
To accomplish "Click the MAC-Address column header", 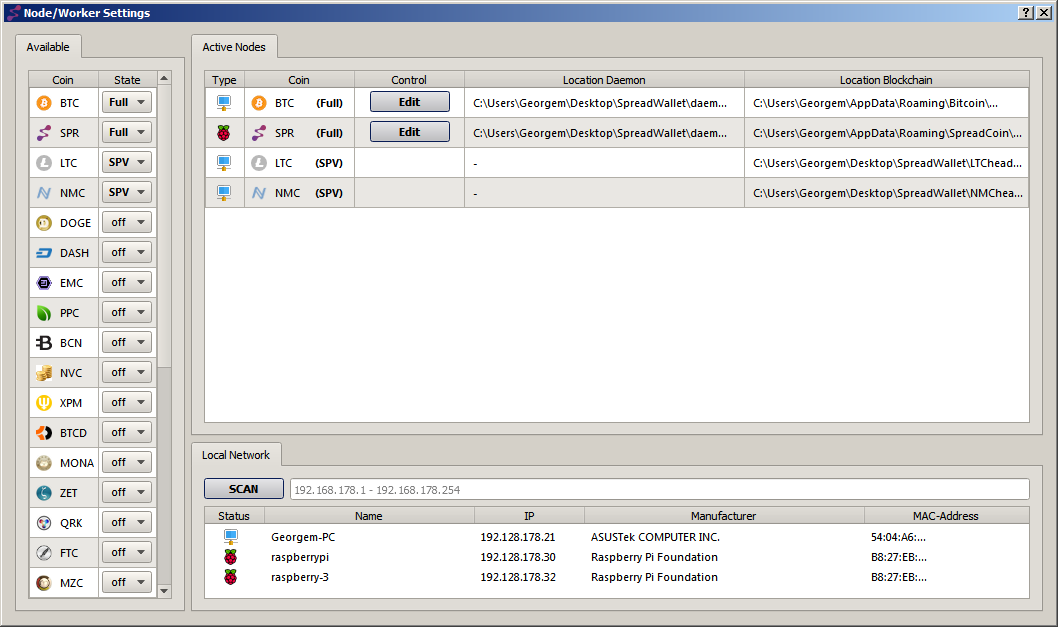I will coord(946,516).
